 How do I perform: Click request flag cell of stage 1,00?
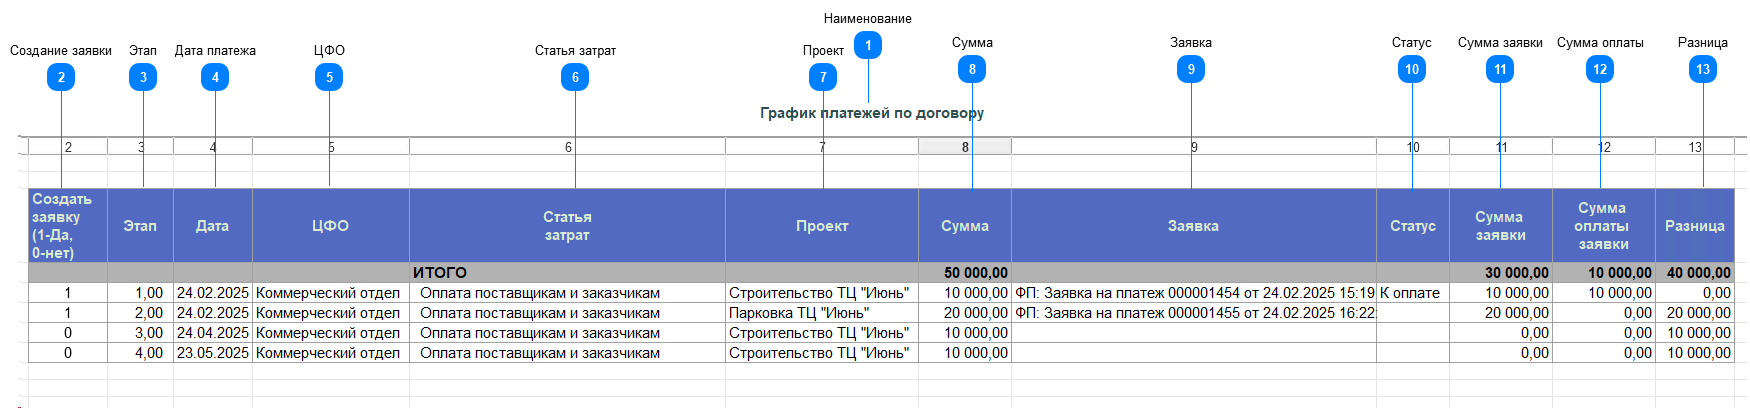(x=68, y=293)
